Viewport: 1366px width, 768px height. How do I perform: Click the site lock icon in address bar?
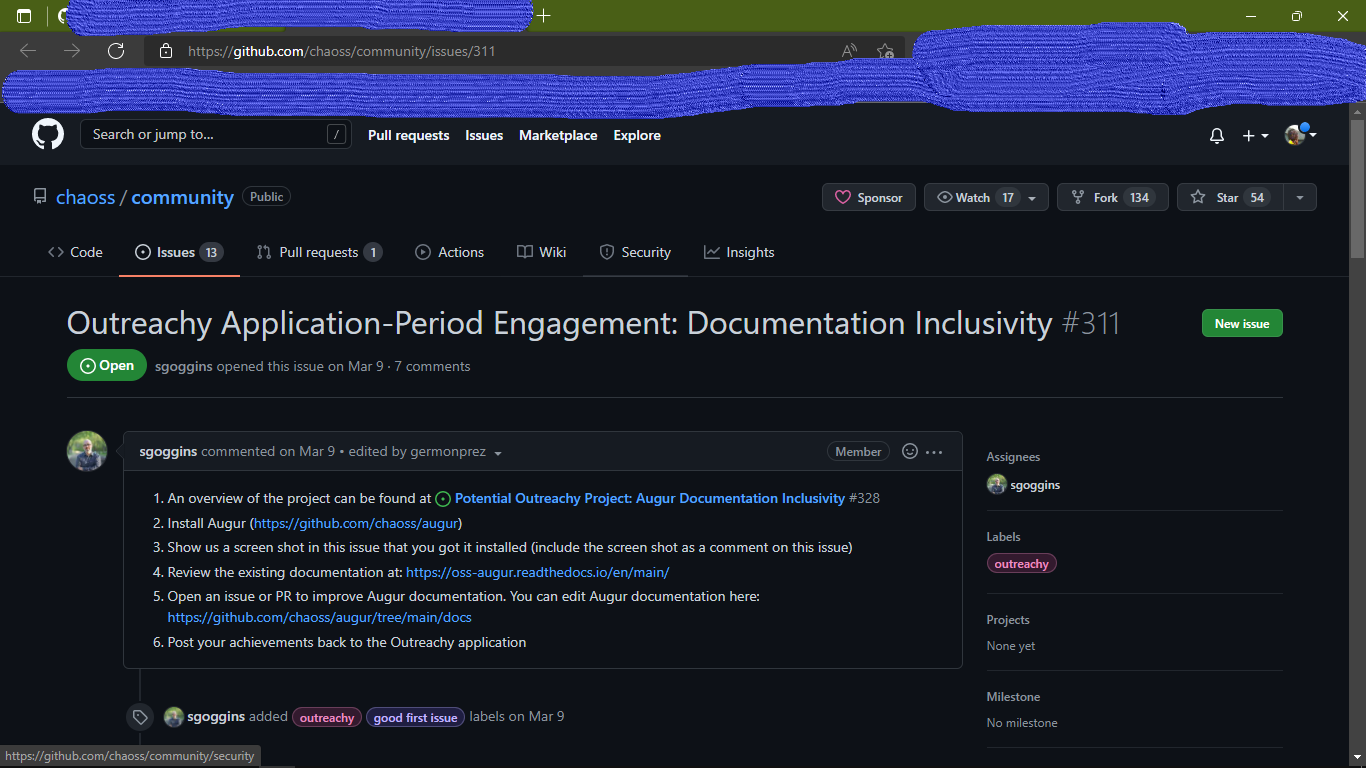[x=166, y=51]
